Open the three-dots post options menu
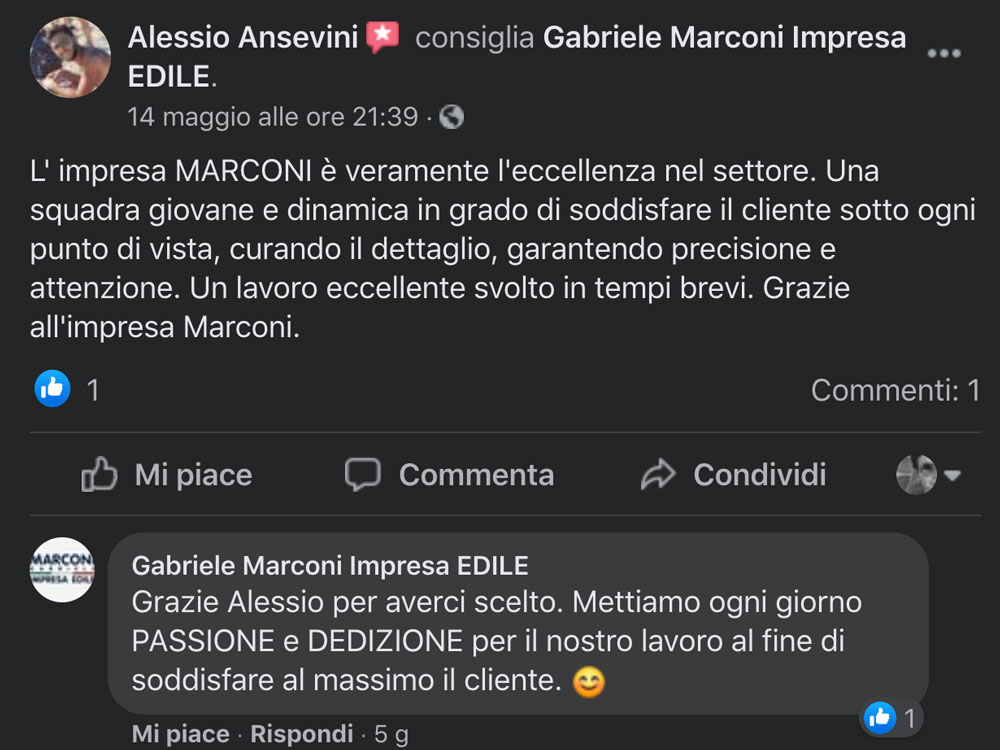 943,53
